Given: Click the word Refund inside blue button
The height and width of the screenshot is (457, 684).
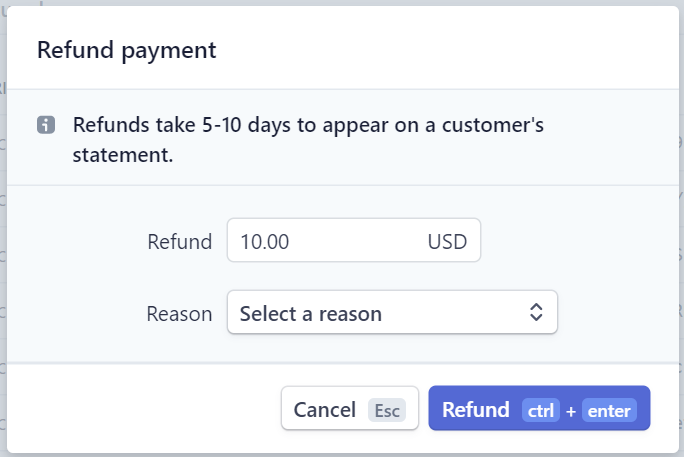Looking at the screenshot, I should (475, 409).
